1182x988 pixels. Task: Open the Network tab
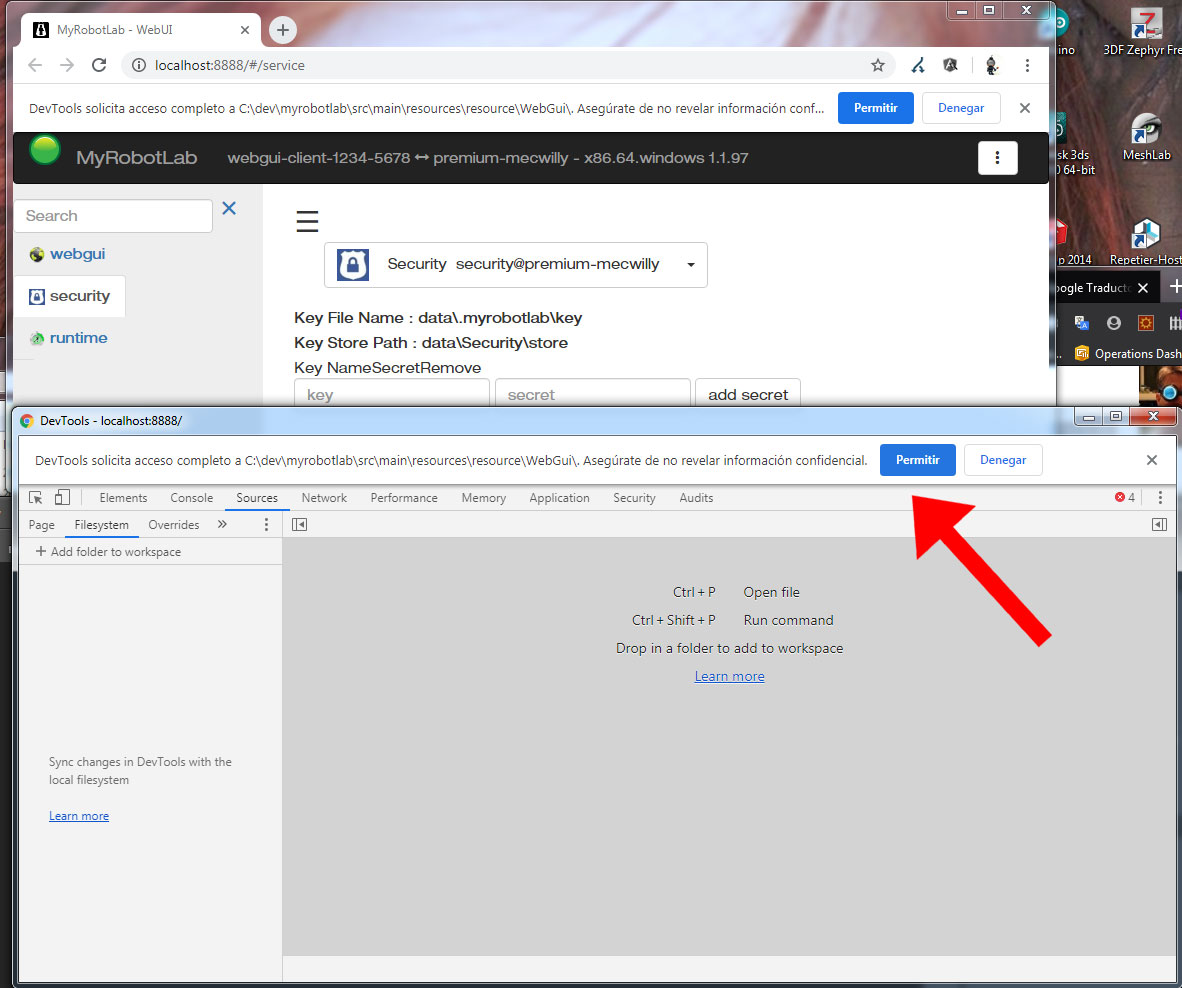pos(324,497)
